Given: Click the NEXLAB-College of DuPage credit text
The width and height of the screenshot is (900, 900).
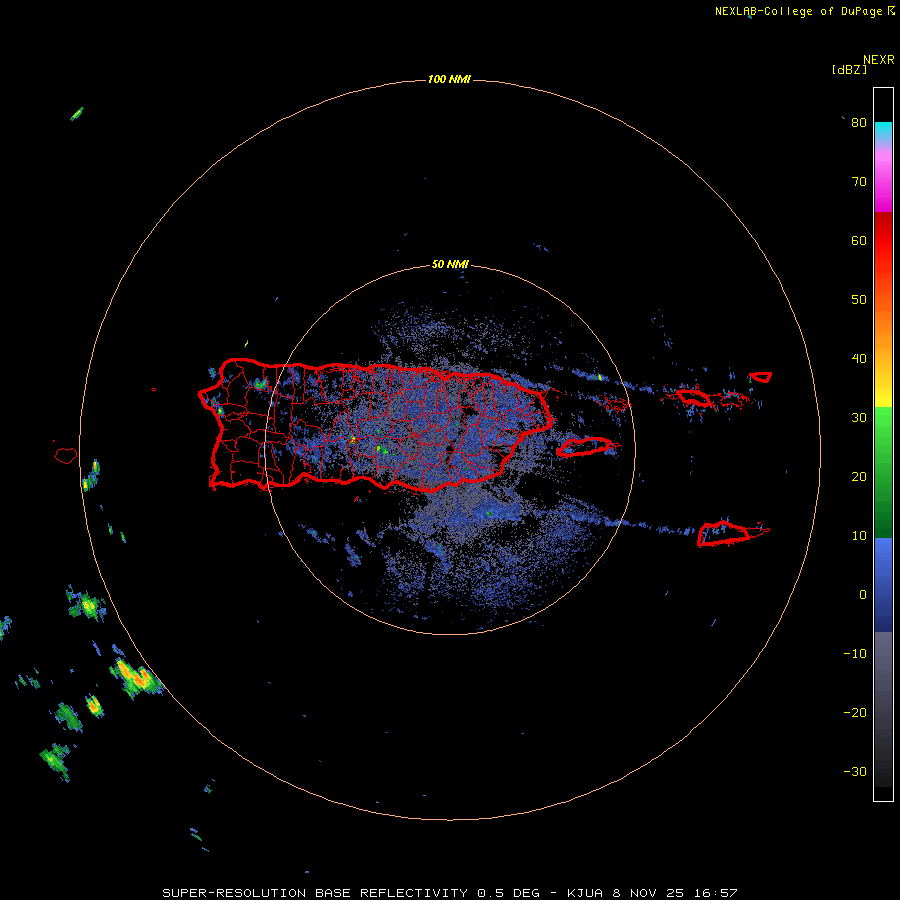Looking at the screenshot, I should tap(798, 11).
